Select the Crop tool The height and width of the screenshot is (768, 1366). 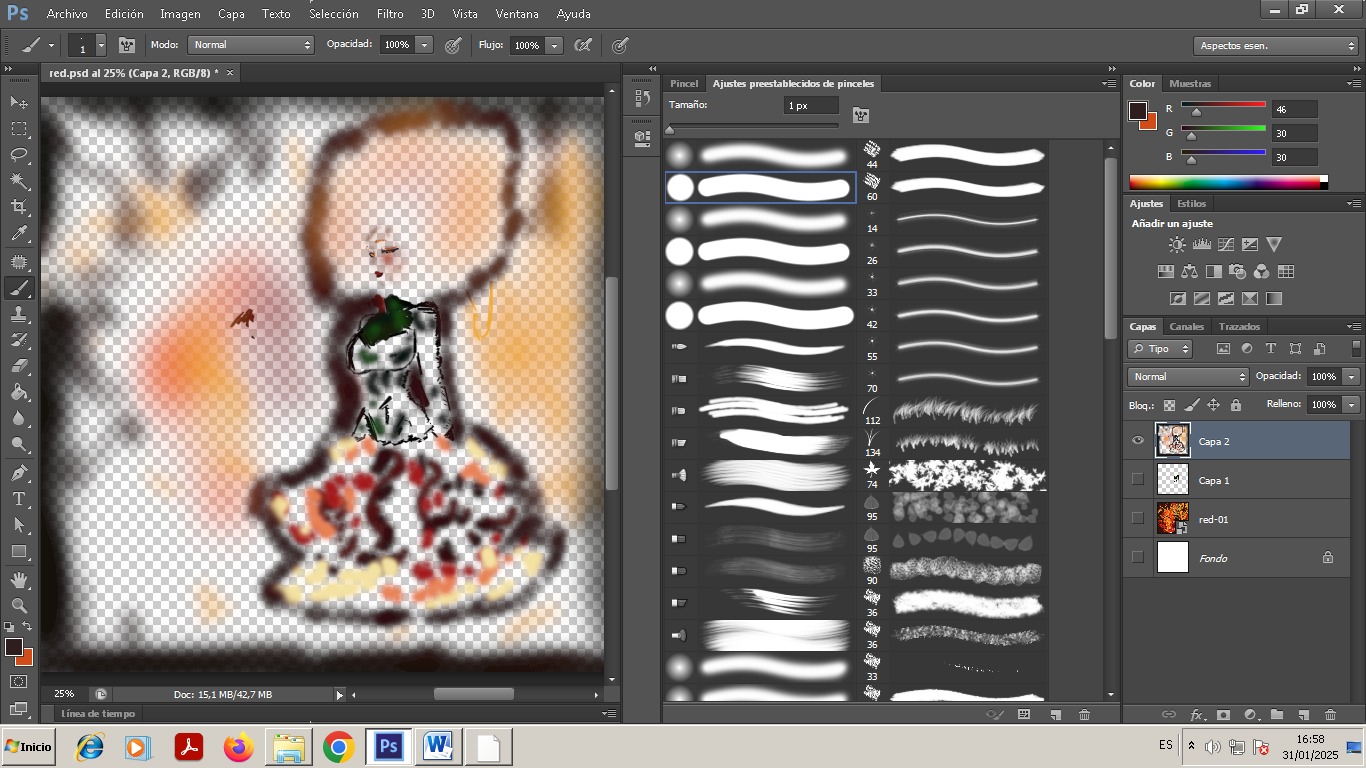pos(19,207)
